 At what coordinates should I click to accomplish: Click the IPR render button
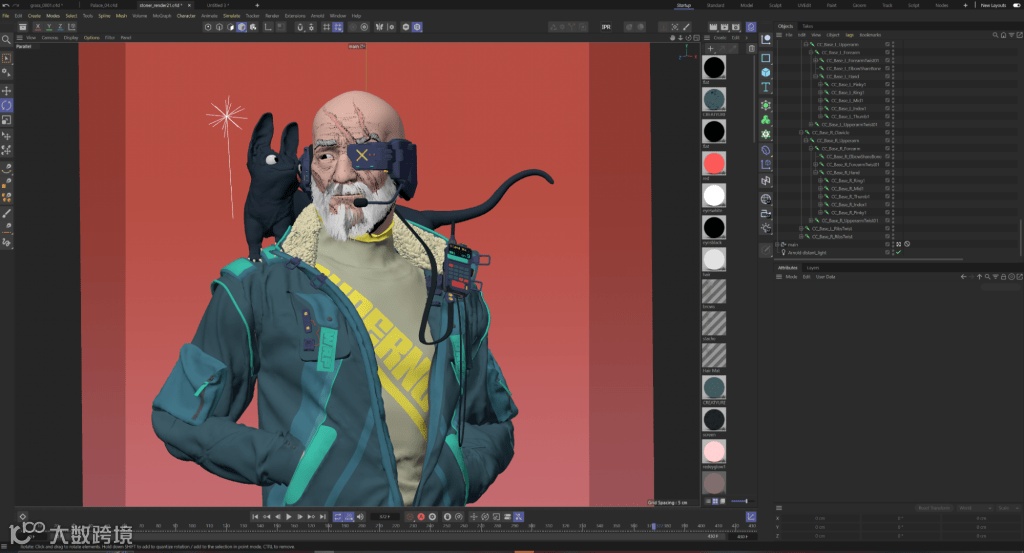coord(606,27)
